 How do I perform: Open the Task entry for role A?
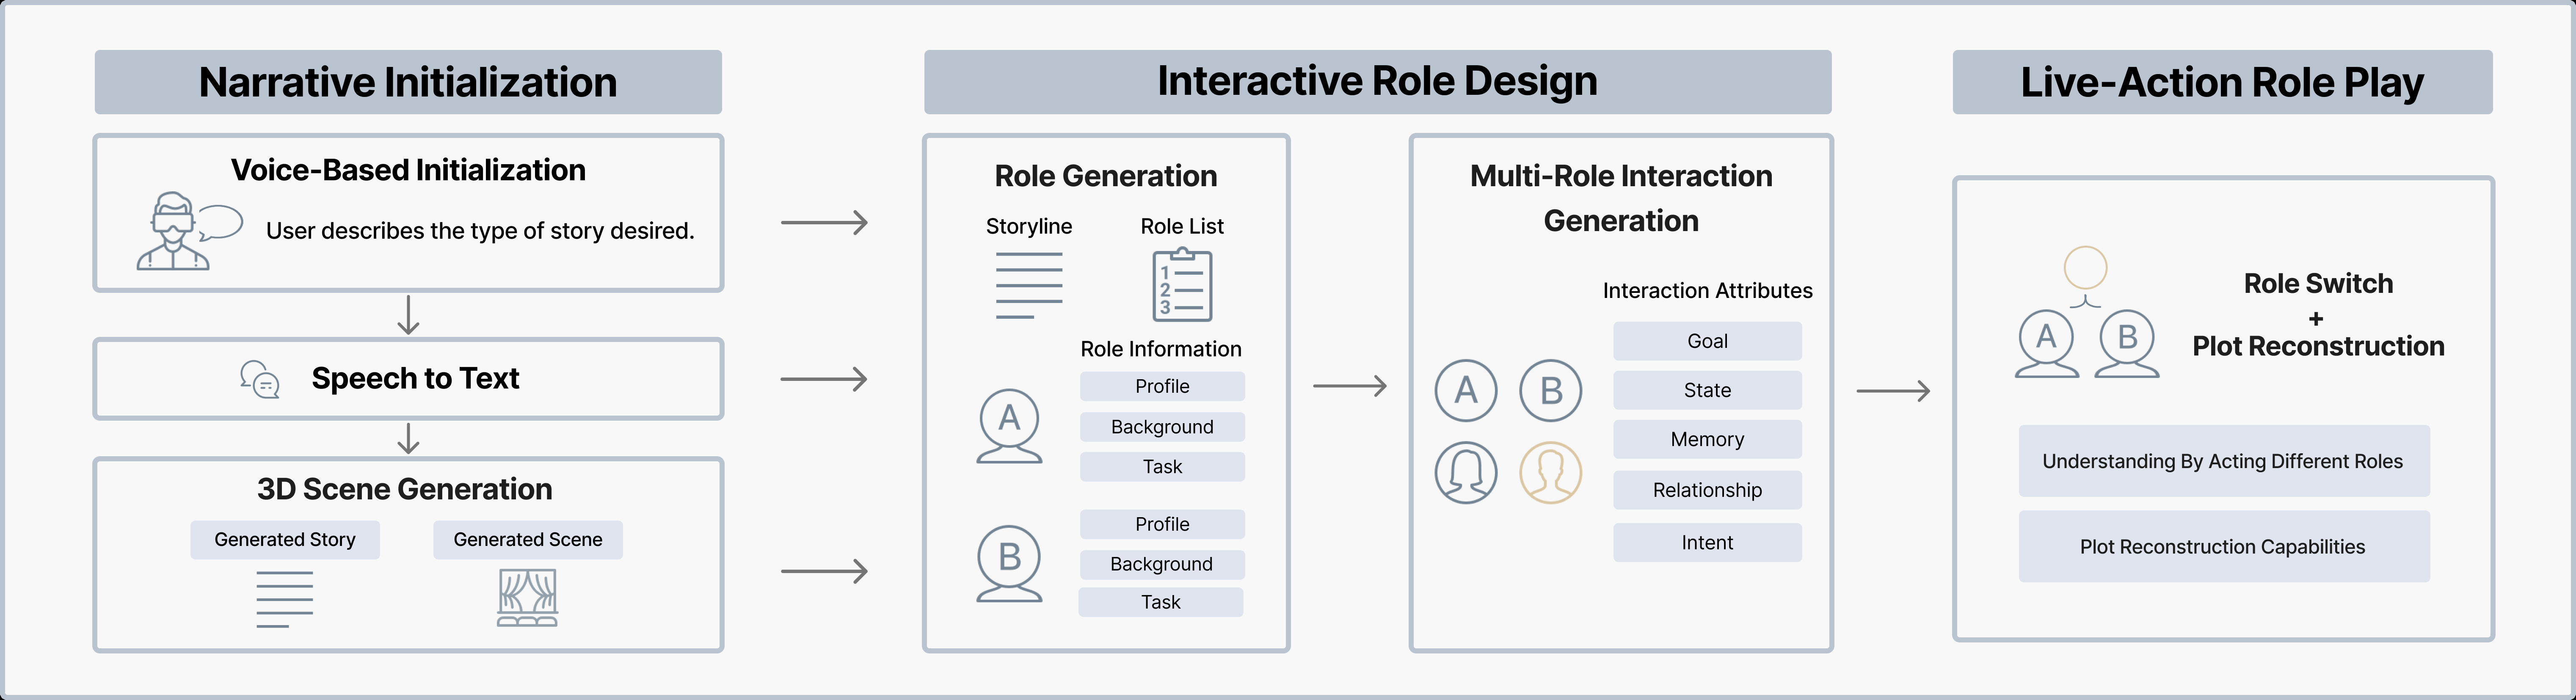pos(1162,466)
